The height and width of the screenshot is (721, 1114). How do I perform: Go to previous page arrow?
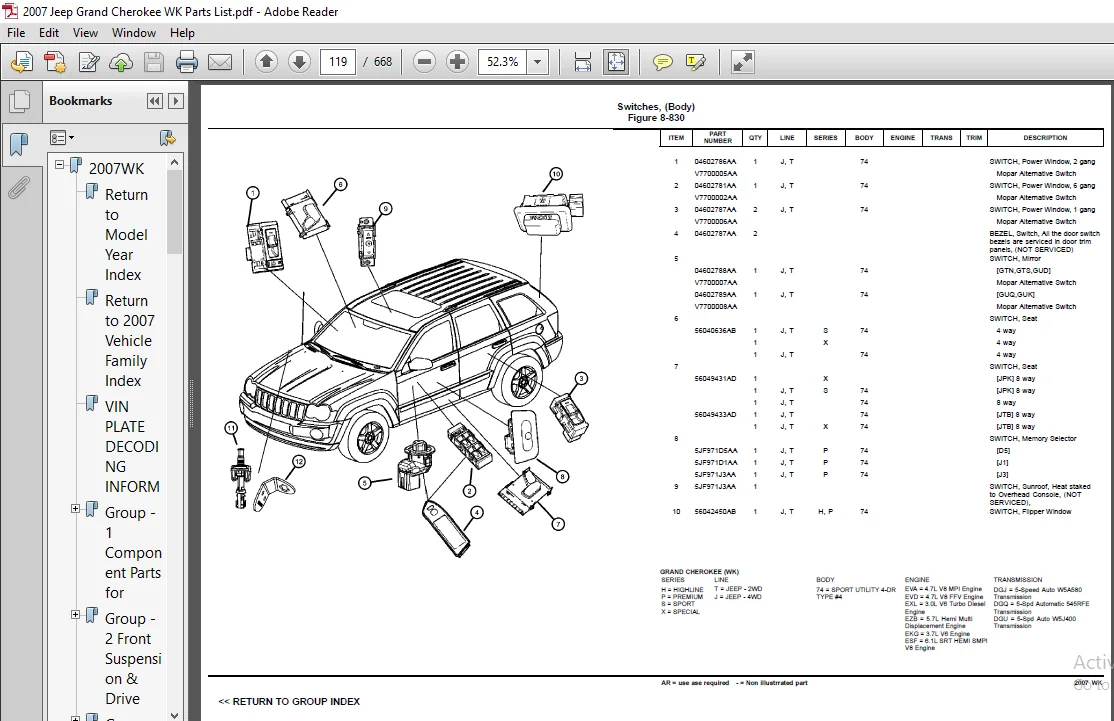[266, 62]
